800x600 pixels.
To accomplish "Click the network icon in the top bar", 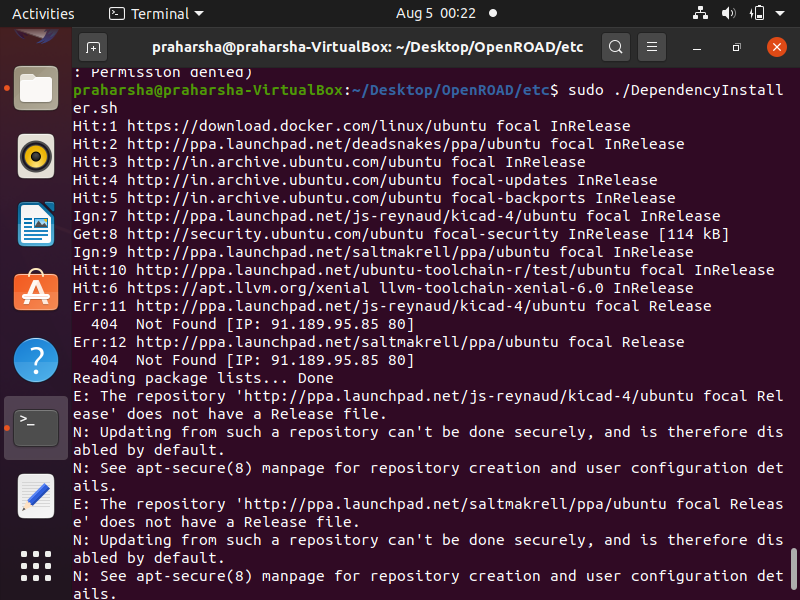I will pos(700,14).
